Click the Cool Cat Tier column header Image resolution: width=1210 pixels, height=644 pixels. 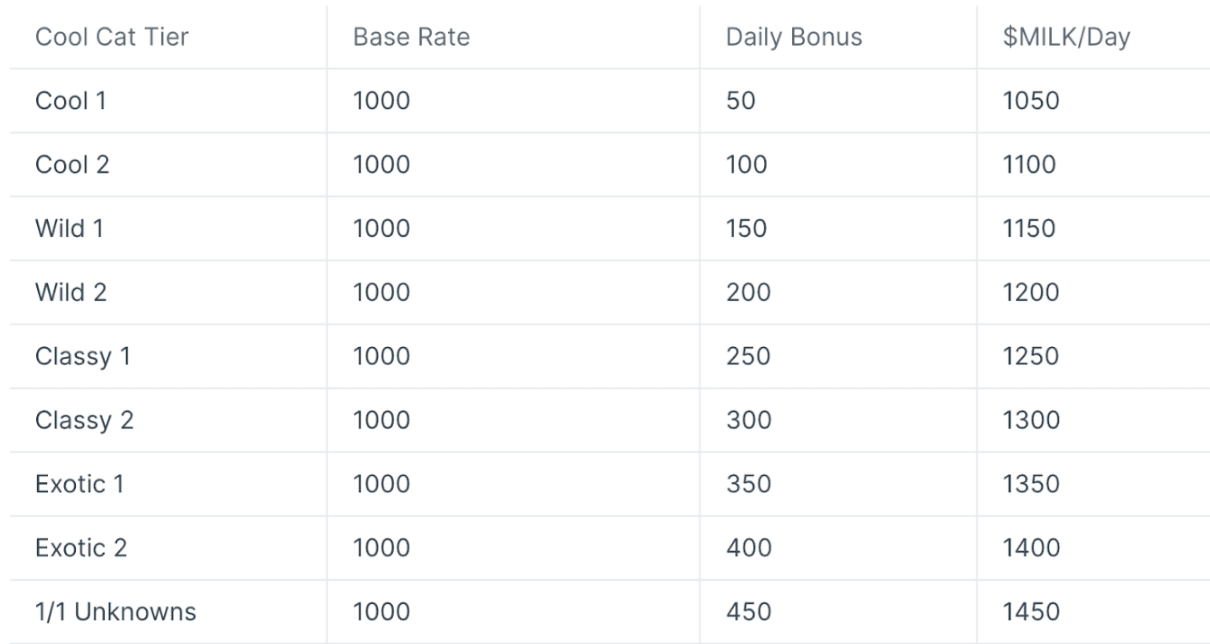coord(112,38)
